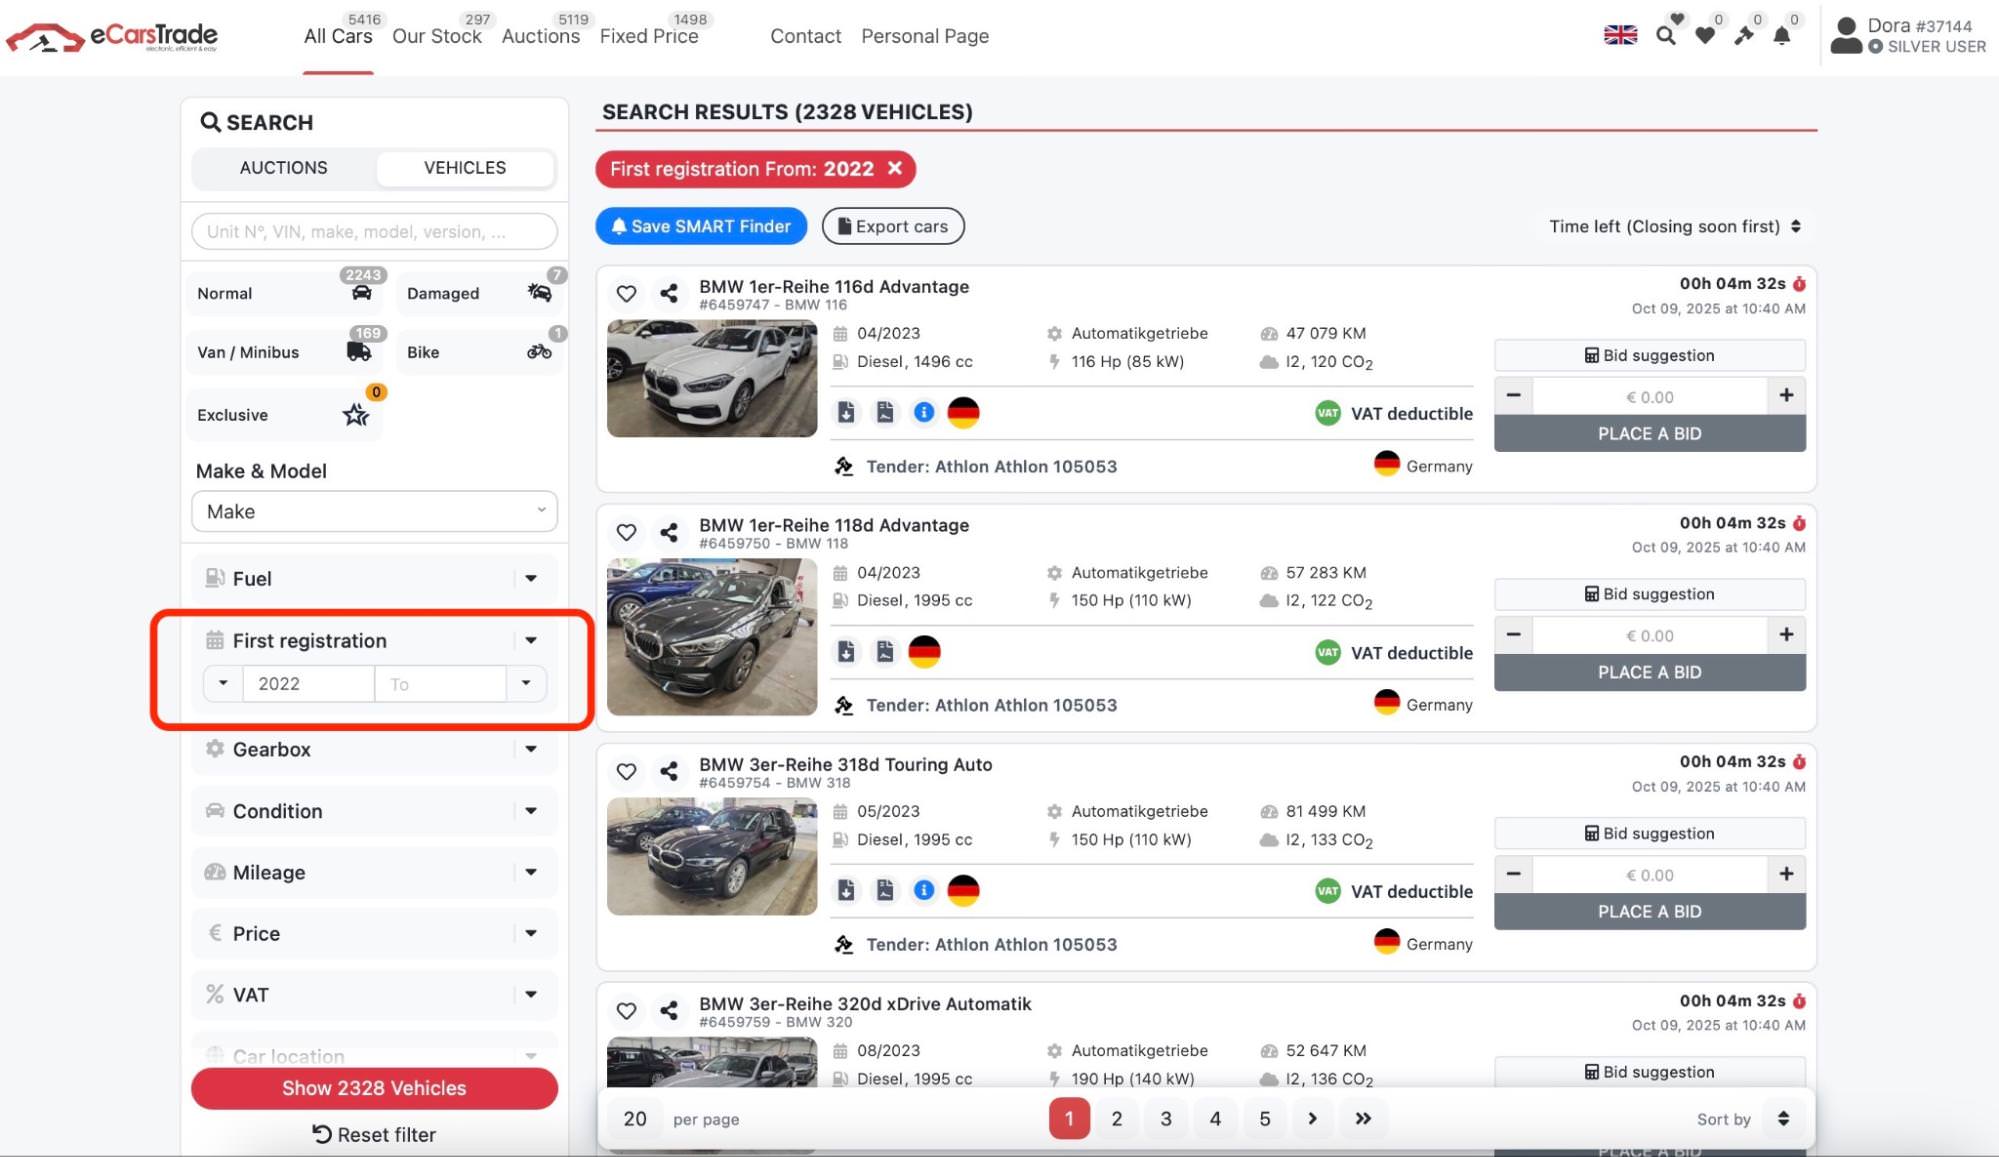Toggle the Damaged vehicle type filter

pyautogui.click(x=479, y=293)
